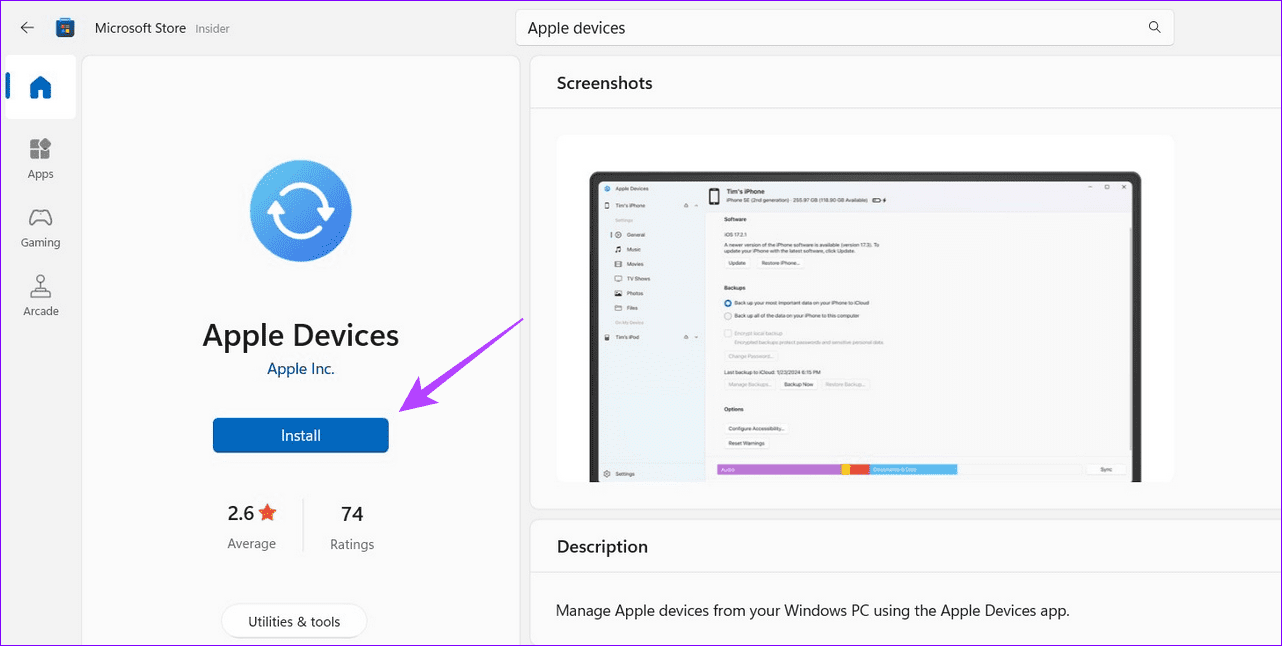Click the red rating star icon
The image size is (1282, 646).
click(266, 511)
